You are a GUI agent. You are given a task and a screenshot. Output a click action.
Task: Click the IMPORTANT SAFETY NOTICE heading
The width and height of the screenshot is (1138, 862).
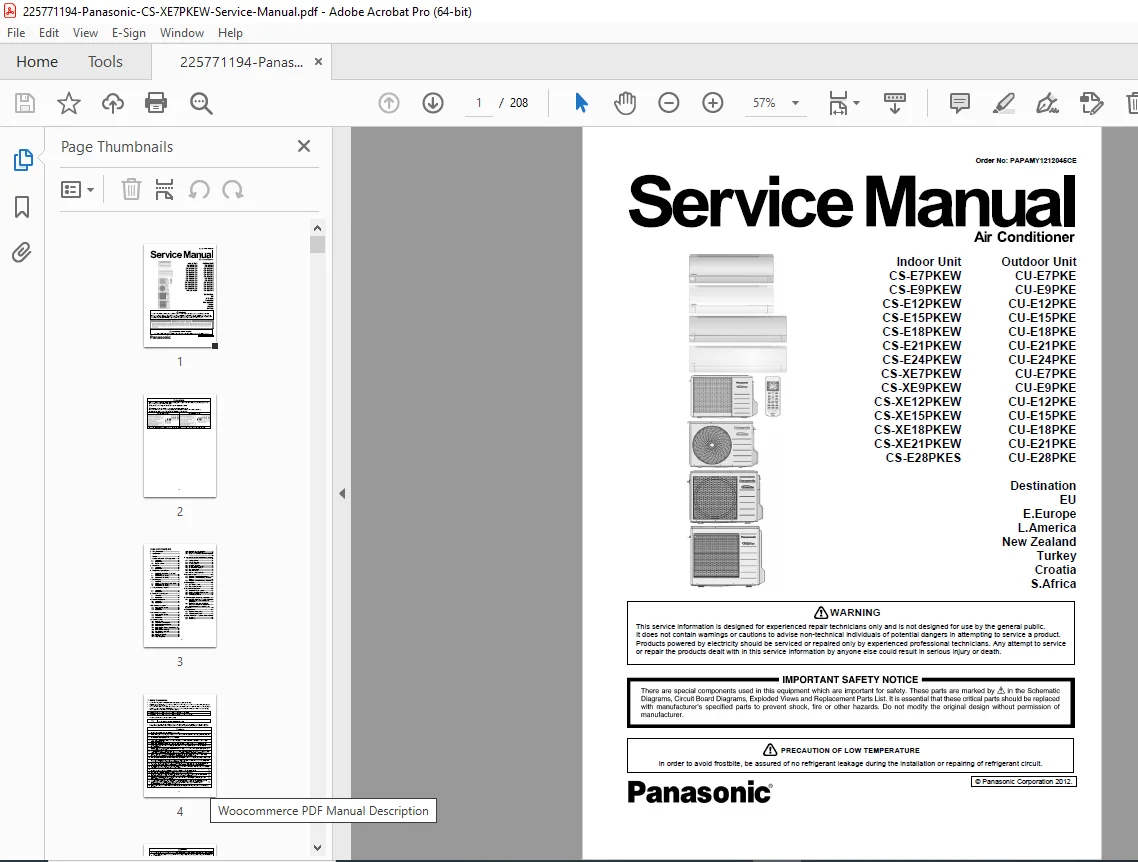(x=850, y=680)
